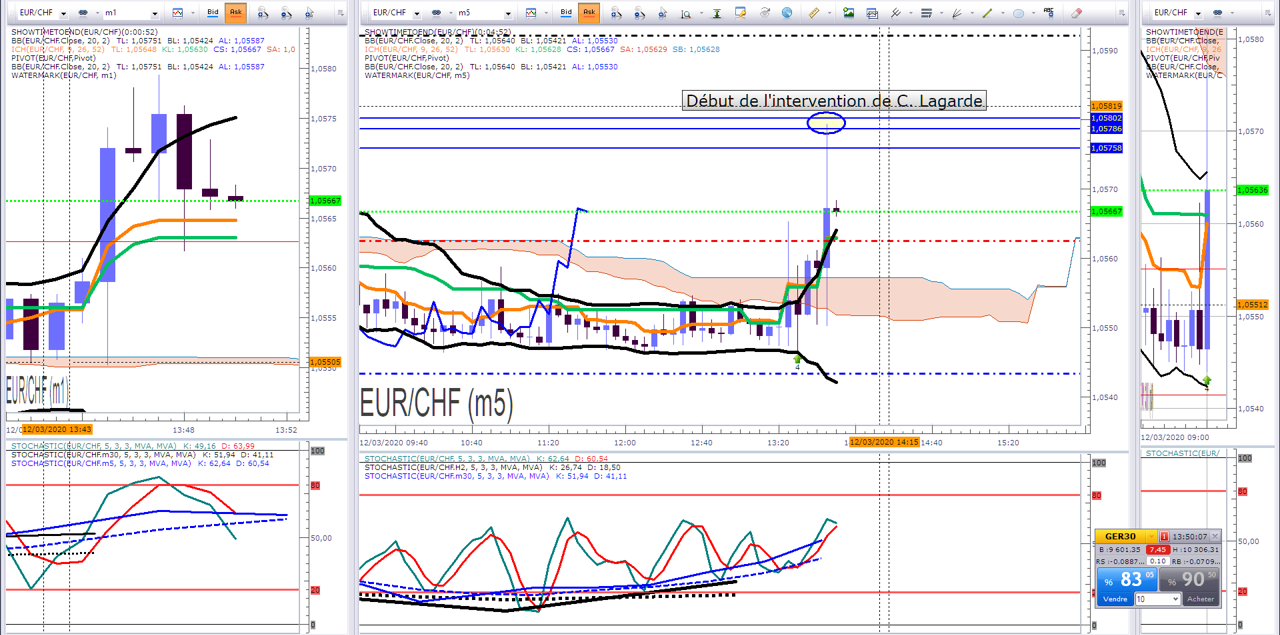Screen dimensions: 1280x635
Task: Click the 1,05758 price level label
Action: click(1107, 148)
